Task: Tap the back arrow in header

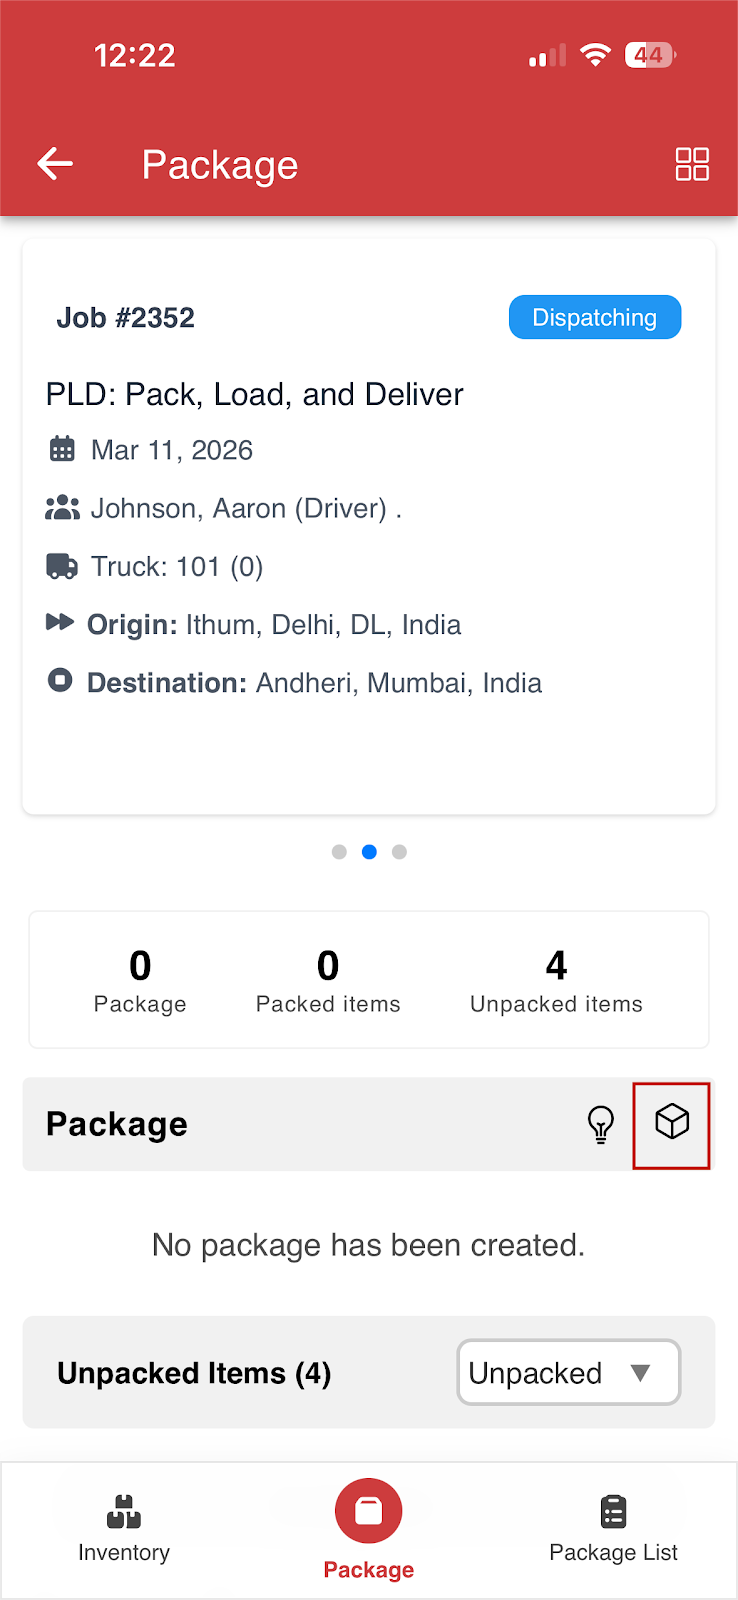Action: (55, 164)
